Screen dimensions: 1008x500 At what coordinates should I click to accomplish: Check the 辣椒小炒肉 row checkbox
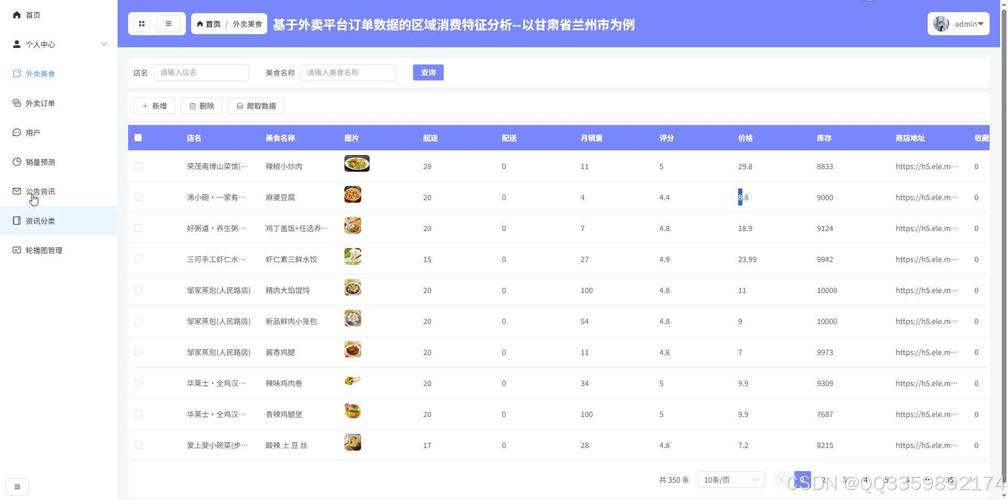click(x=138, y=166)
